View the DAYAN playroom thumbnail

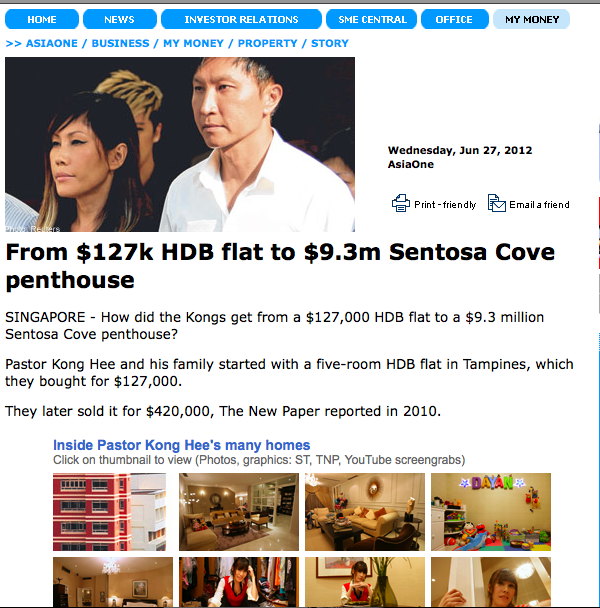[x=491, y=512]
